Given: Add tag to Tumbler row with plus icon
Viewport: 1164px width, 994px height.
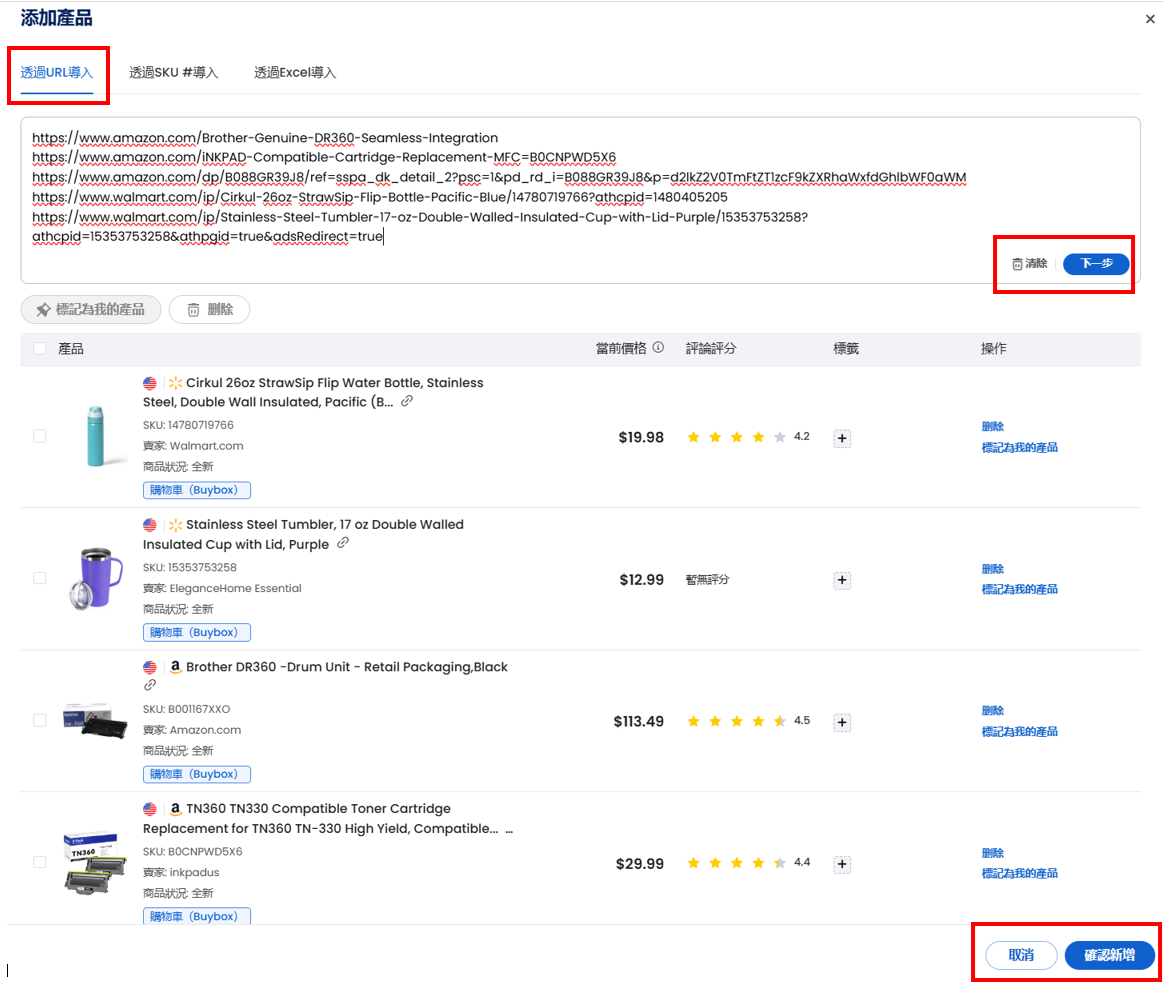Looking at the screenshot, I should click(842, 580).
